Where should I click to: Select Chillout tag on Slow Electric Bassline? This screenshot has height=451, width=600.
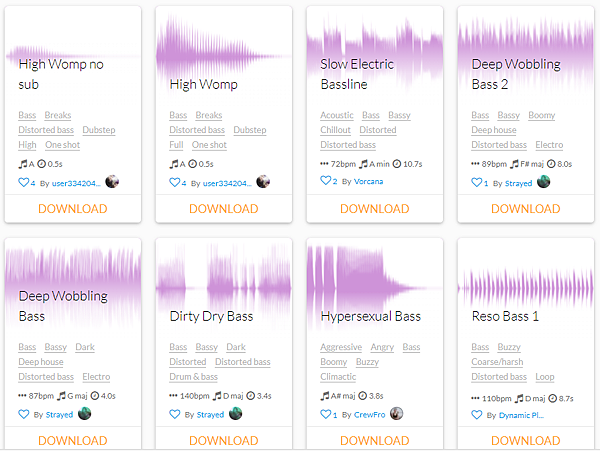[x=335, y=130]
